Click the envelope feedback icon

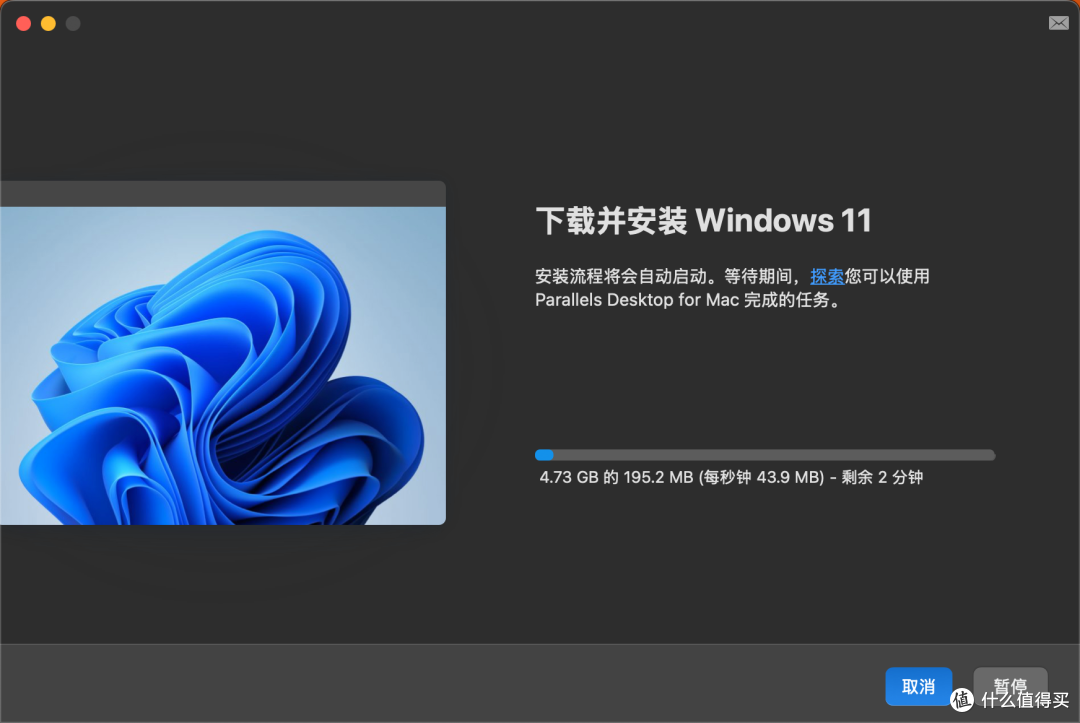(1059, 23)
